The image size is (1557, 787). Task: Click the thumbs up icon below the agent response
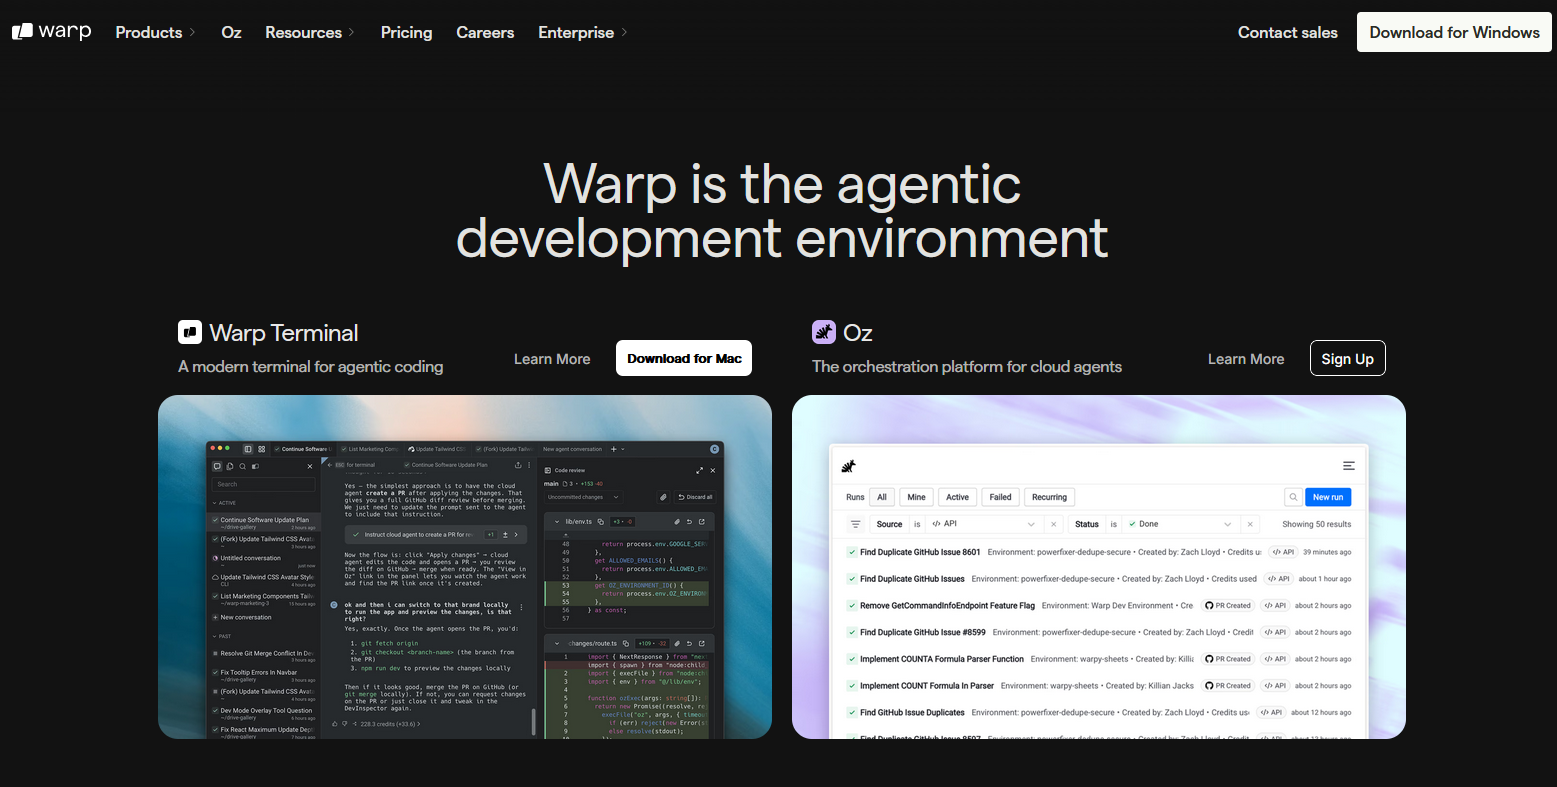pyautogui.click(x=335, y=723)
